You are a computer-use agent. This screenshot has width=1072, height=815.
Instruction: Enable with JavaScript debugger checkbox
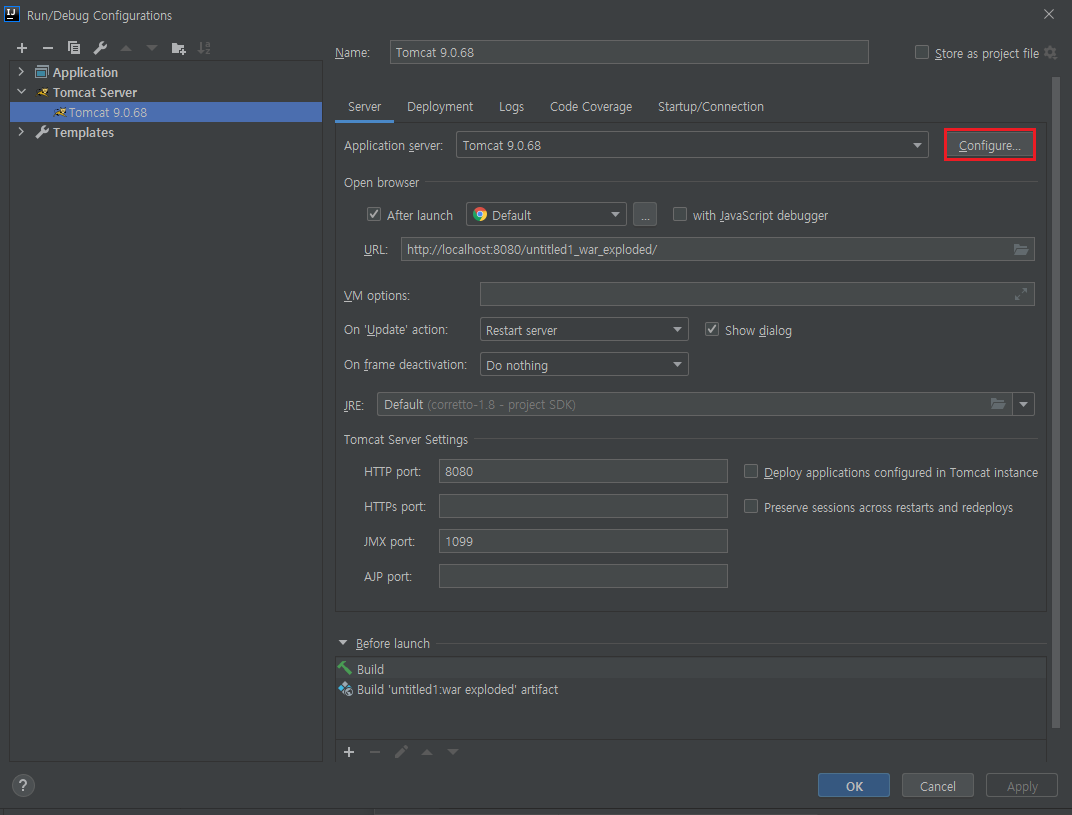point(680,214)
